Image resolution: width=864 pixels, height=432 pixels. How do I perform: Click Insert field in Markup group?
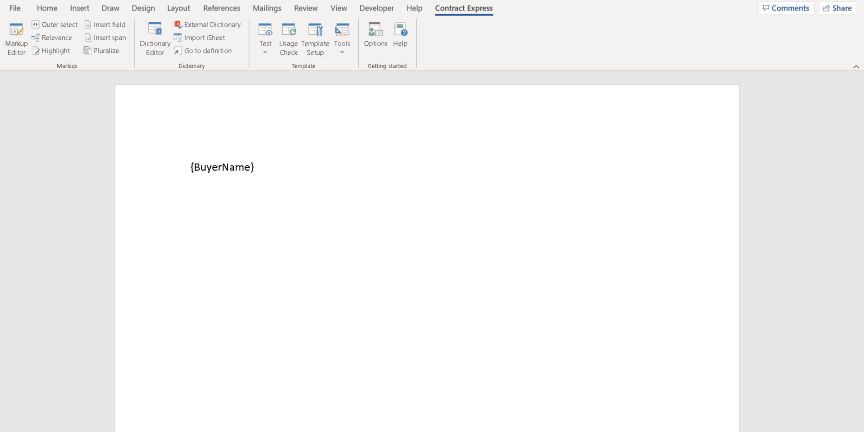105,24
